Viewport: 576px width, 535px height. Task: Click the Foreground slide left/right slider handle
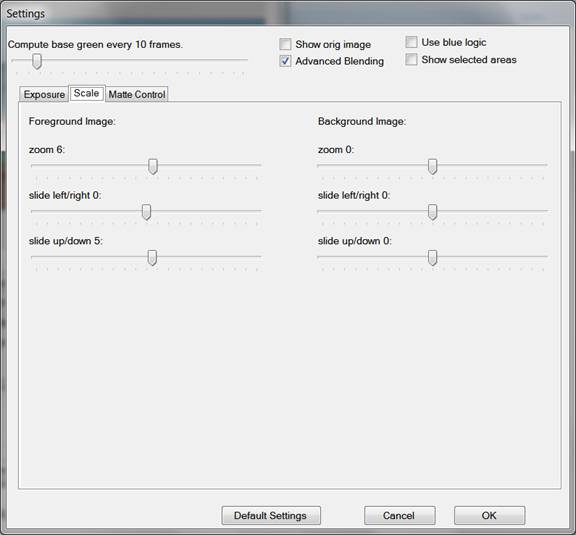coord(146,212)
